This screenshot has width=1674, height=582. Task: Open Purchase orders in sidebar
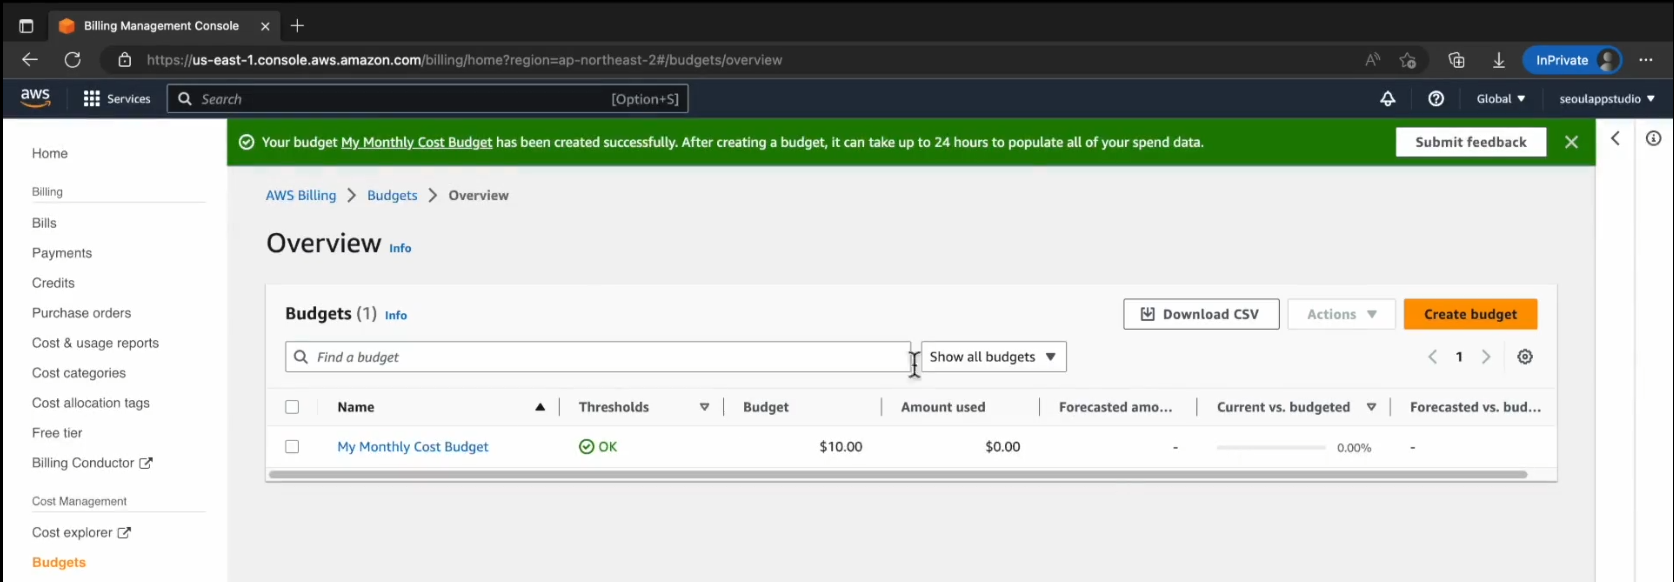point(81,313)
